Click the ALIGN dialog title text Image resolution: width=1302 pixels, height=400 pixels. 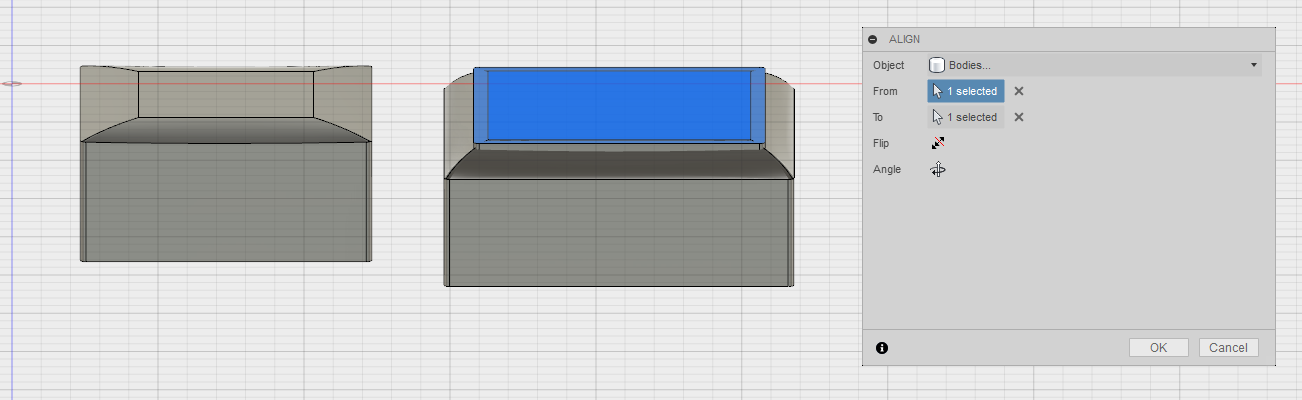point(904,39)
